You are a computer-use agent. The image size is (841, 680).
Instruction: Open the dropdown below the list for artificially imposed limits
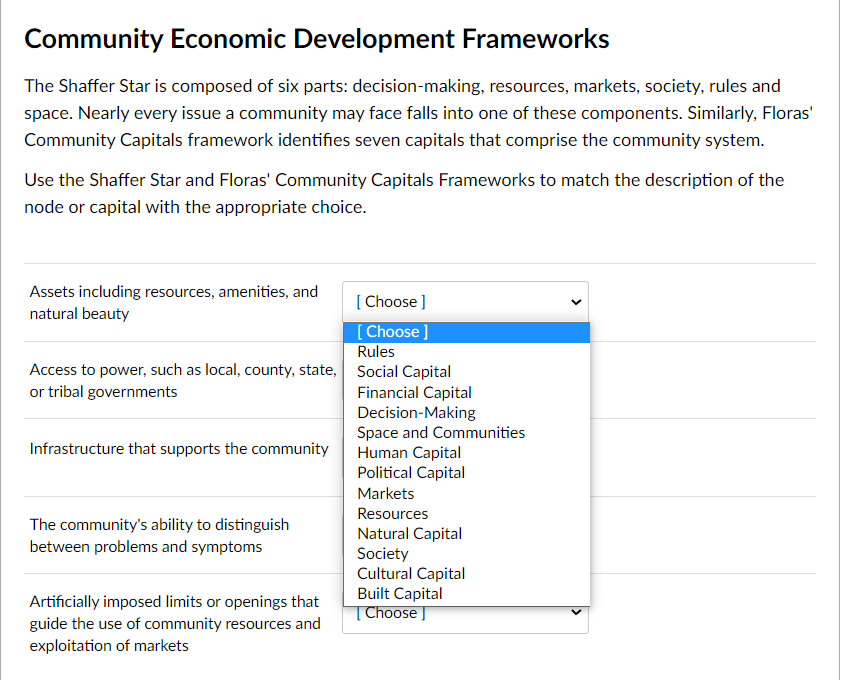(x=466, y=612)
